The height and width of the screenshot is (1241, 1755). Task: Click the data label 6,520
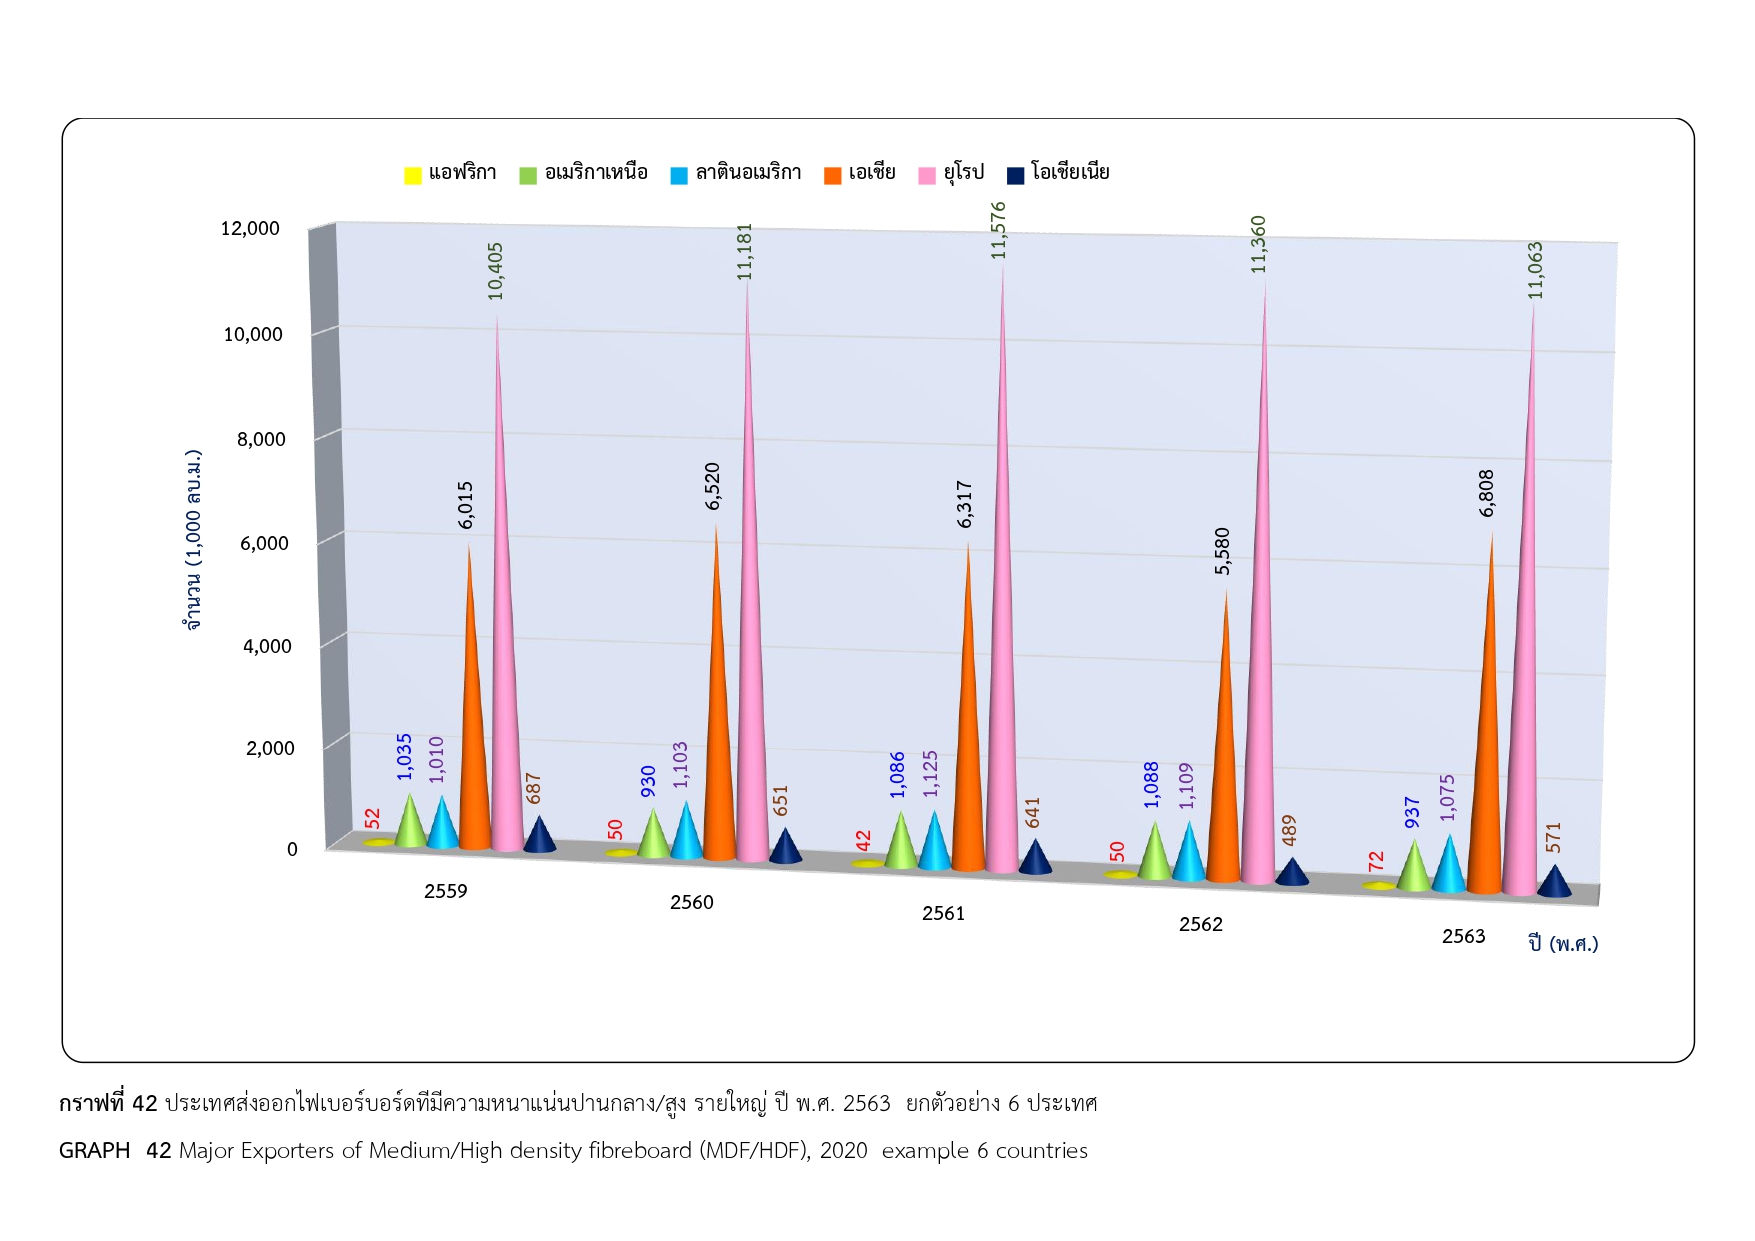point(713,486)
